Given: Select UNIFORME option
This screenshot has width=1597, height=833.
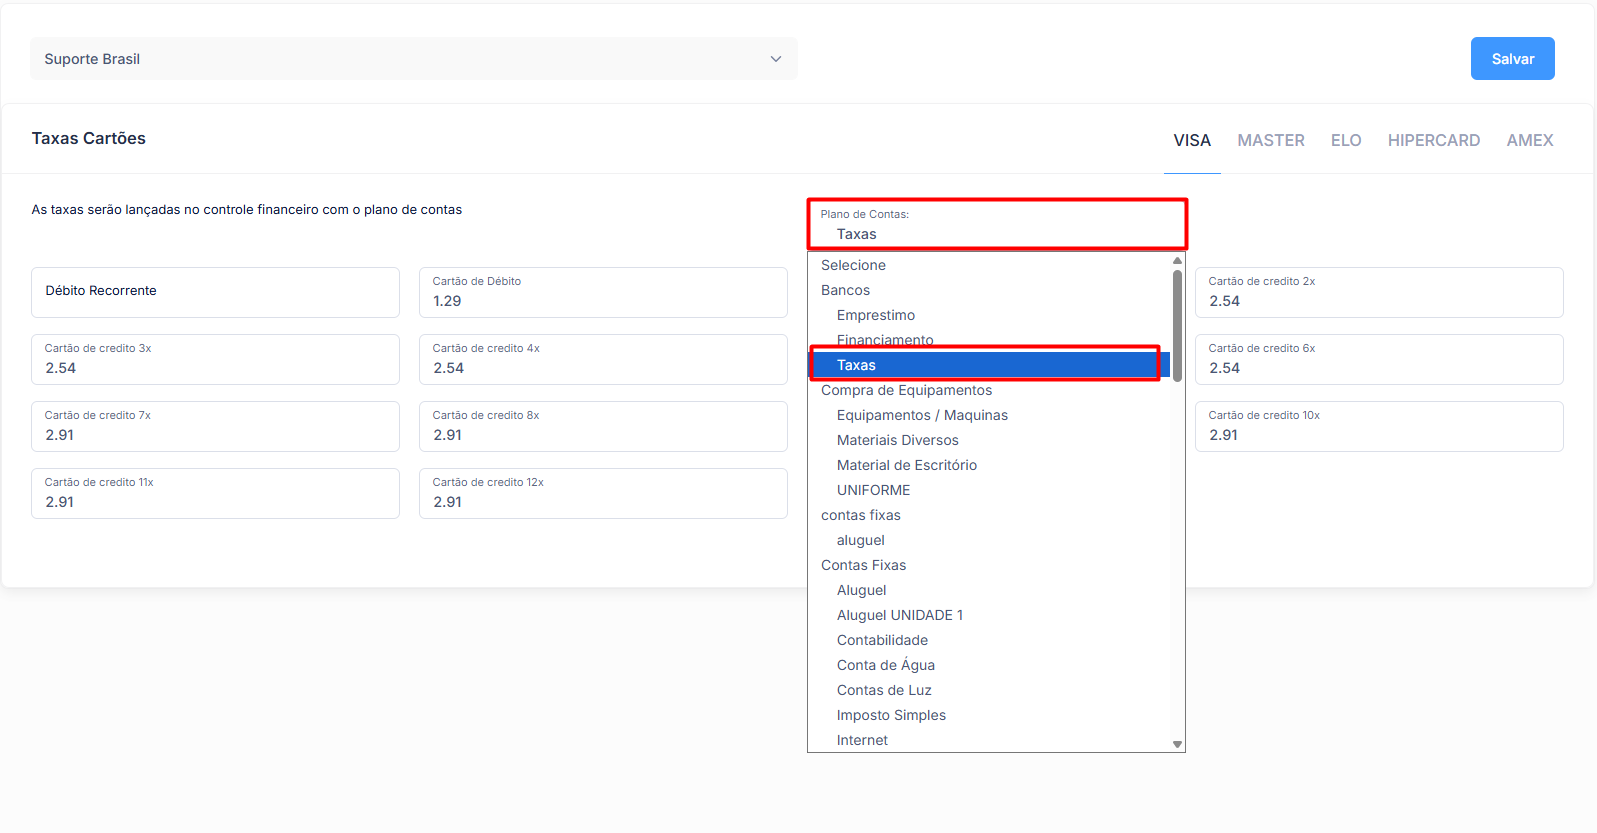Looking at the screenshot, I should (989, 490).
